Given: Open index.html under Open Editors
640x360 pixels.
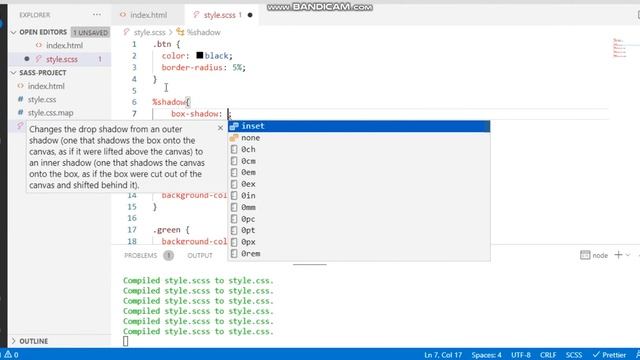Looking at the screenshot, I should coord(64,45).
